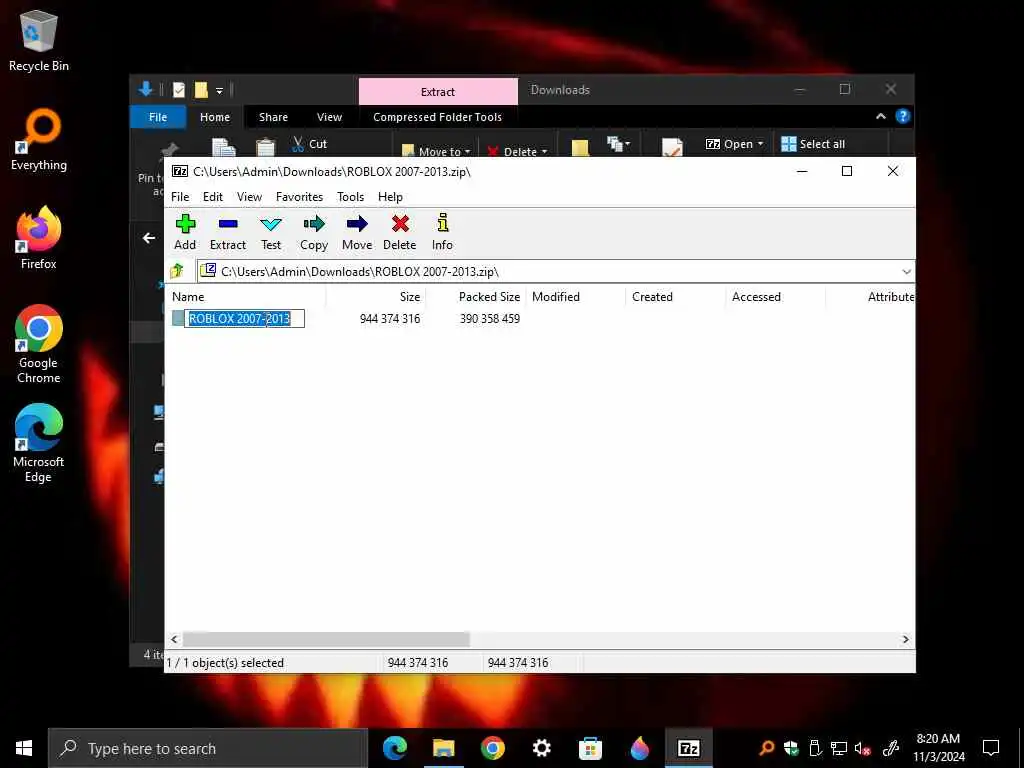
Task: Sort archive list by Modified column
Action: 575,296
